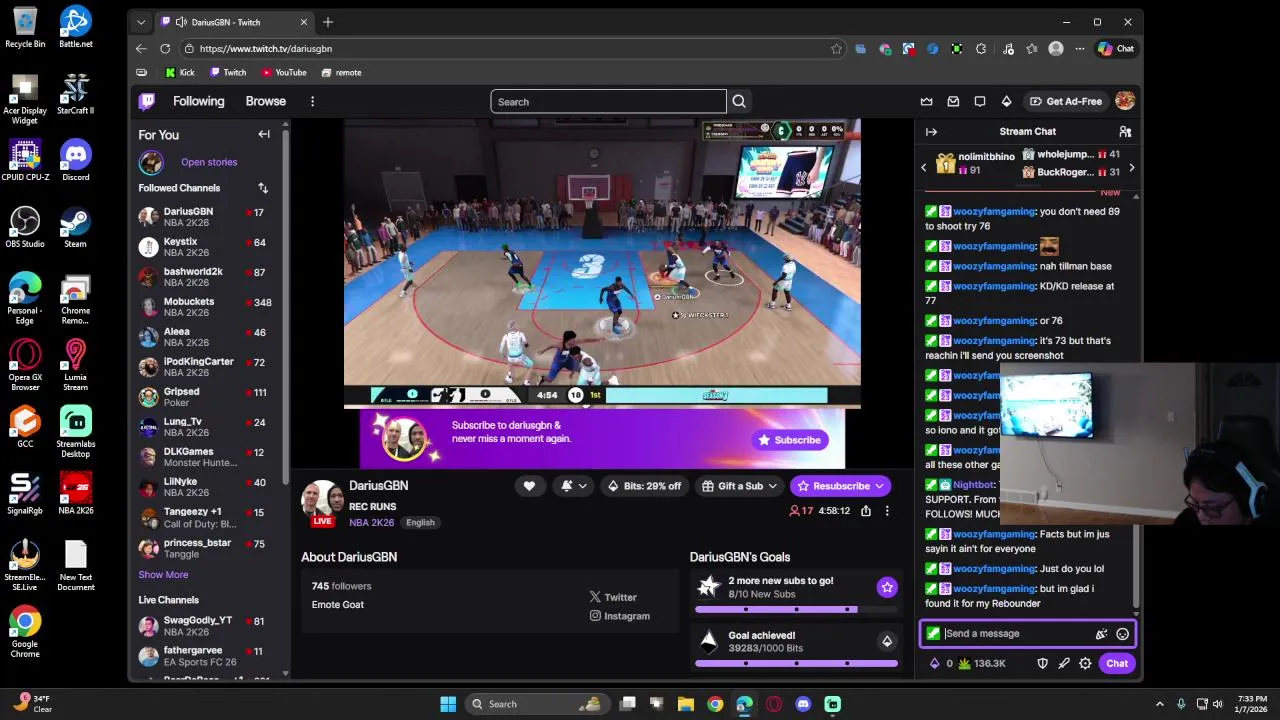
Task: Click the Windows taskbar Search box
Action: click(x=536, y=704)
